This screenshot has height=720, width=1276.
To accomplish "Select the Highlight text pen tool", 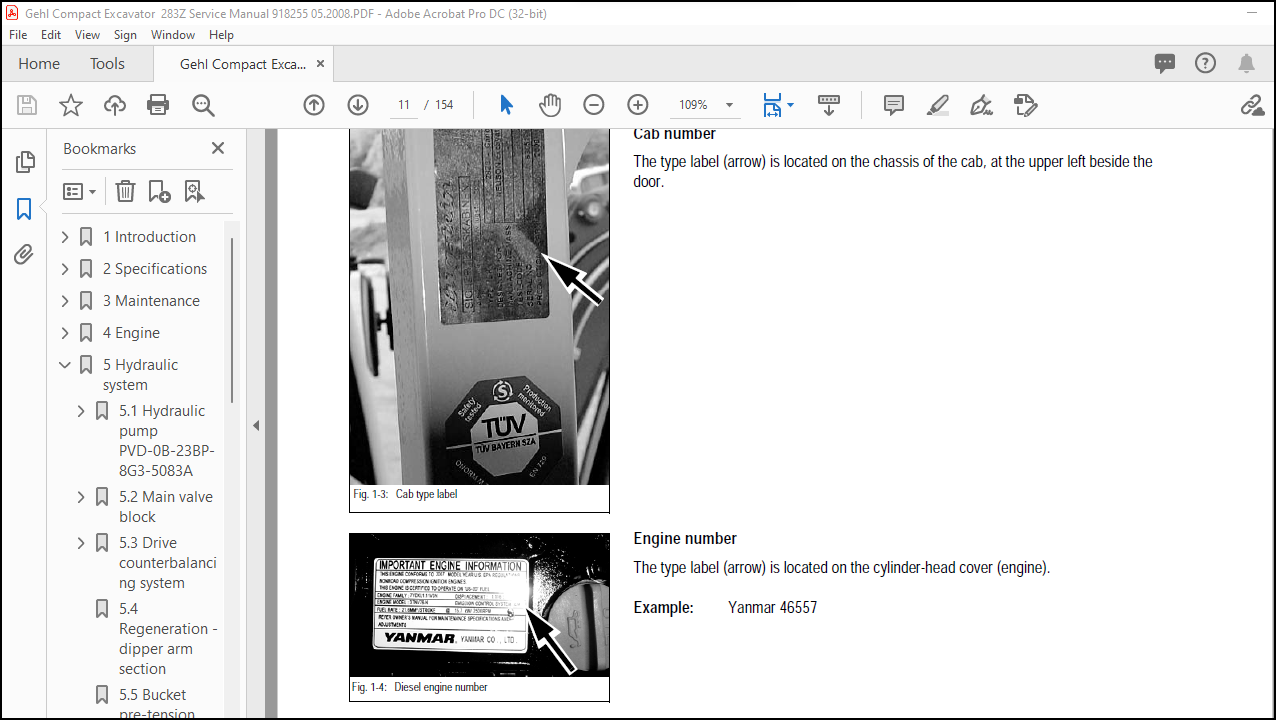I will (937, 105).
